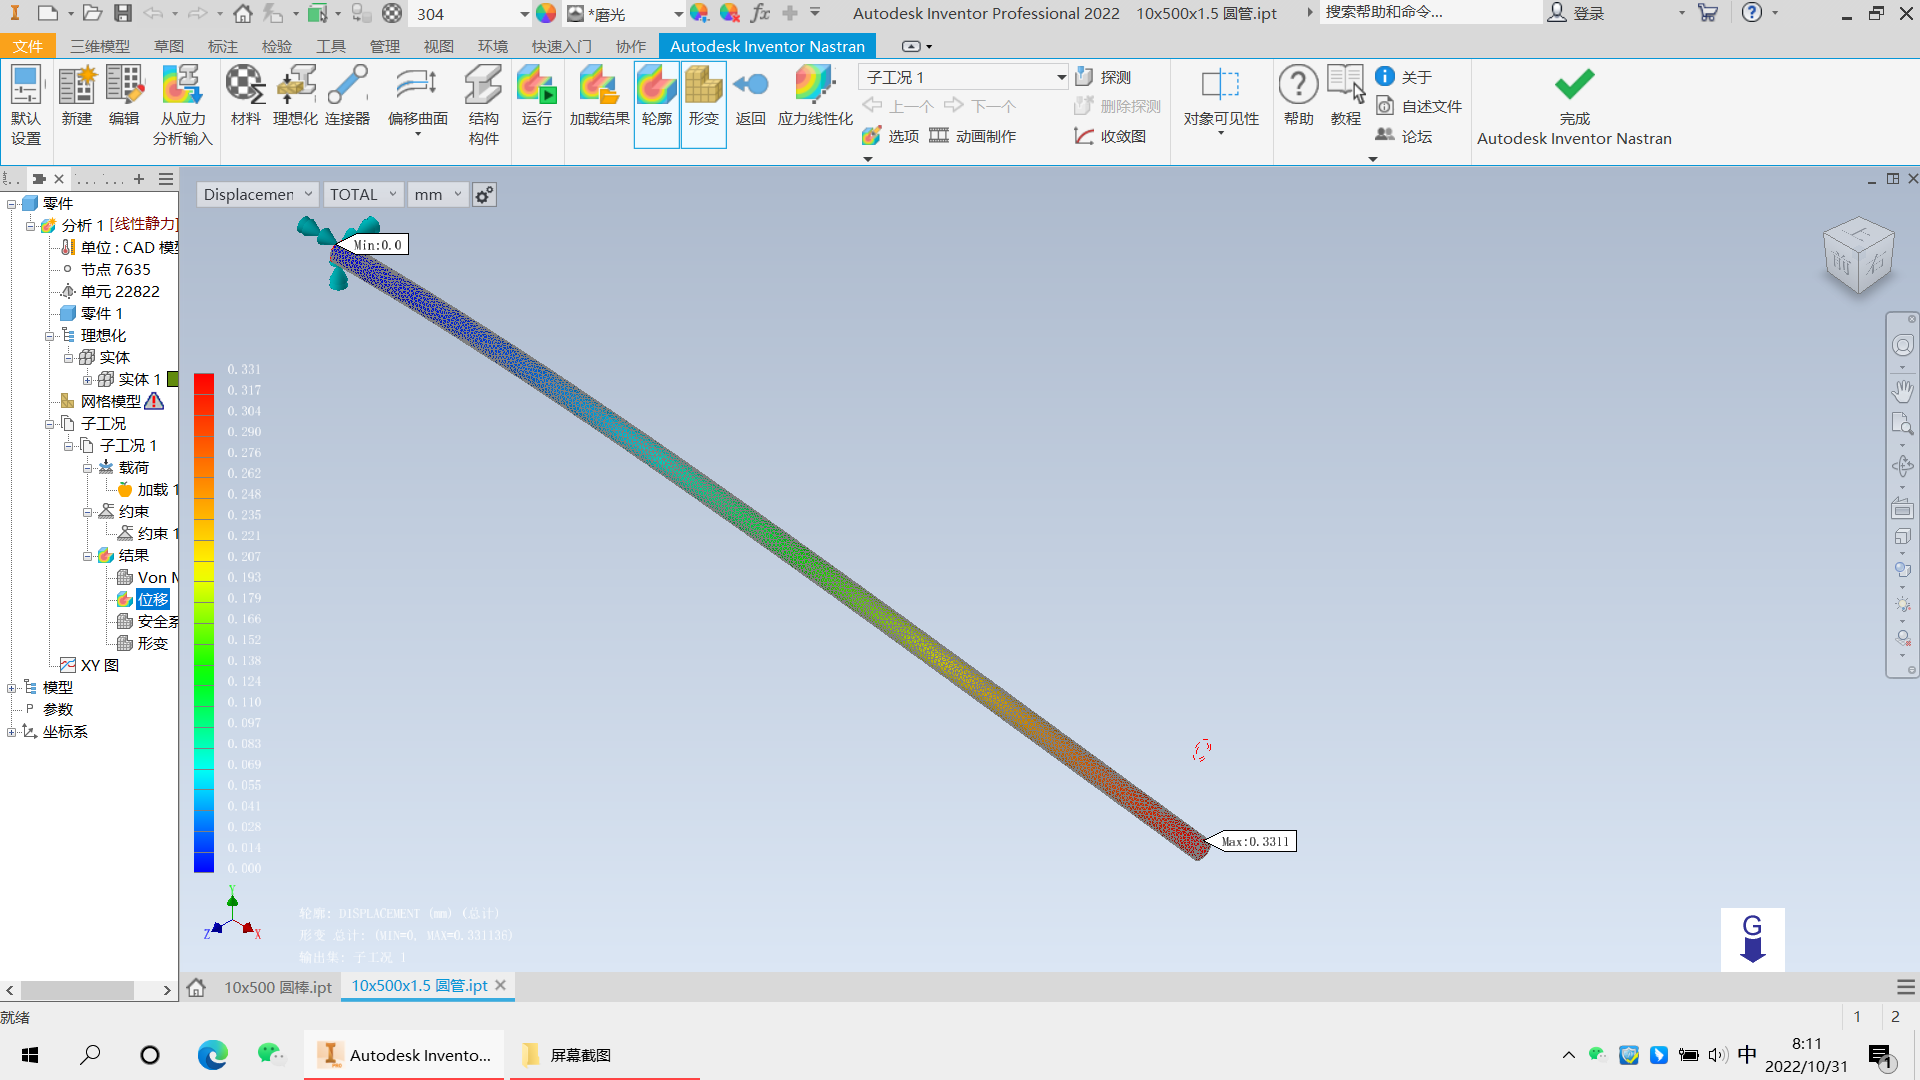Run the analysis with 运行
This screenshot has width=1920, height=1080.
pyautogui.click(x=537, y=96)
